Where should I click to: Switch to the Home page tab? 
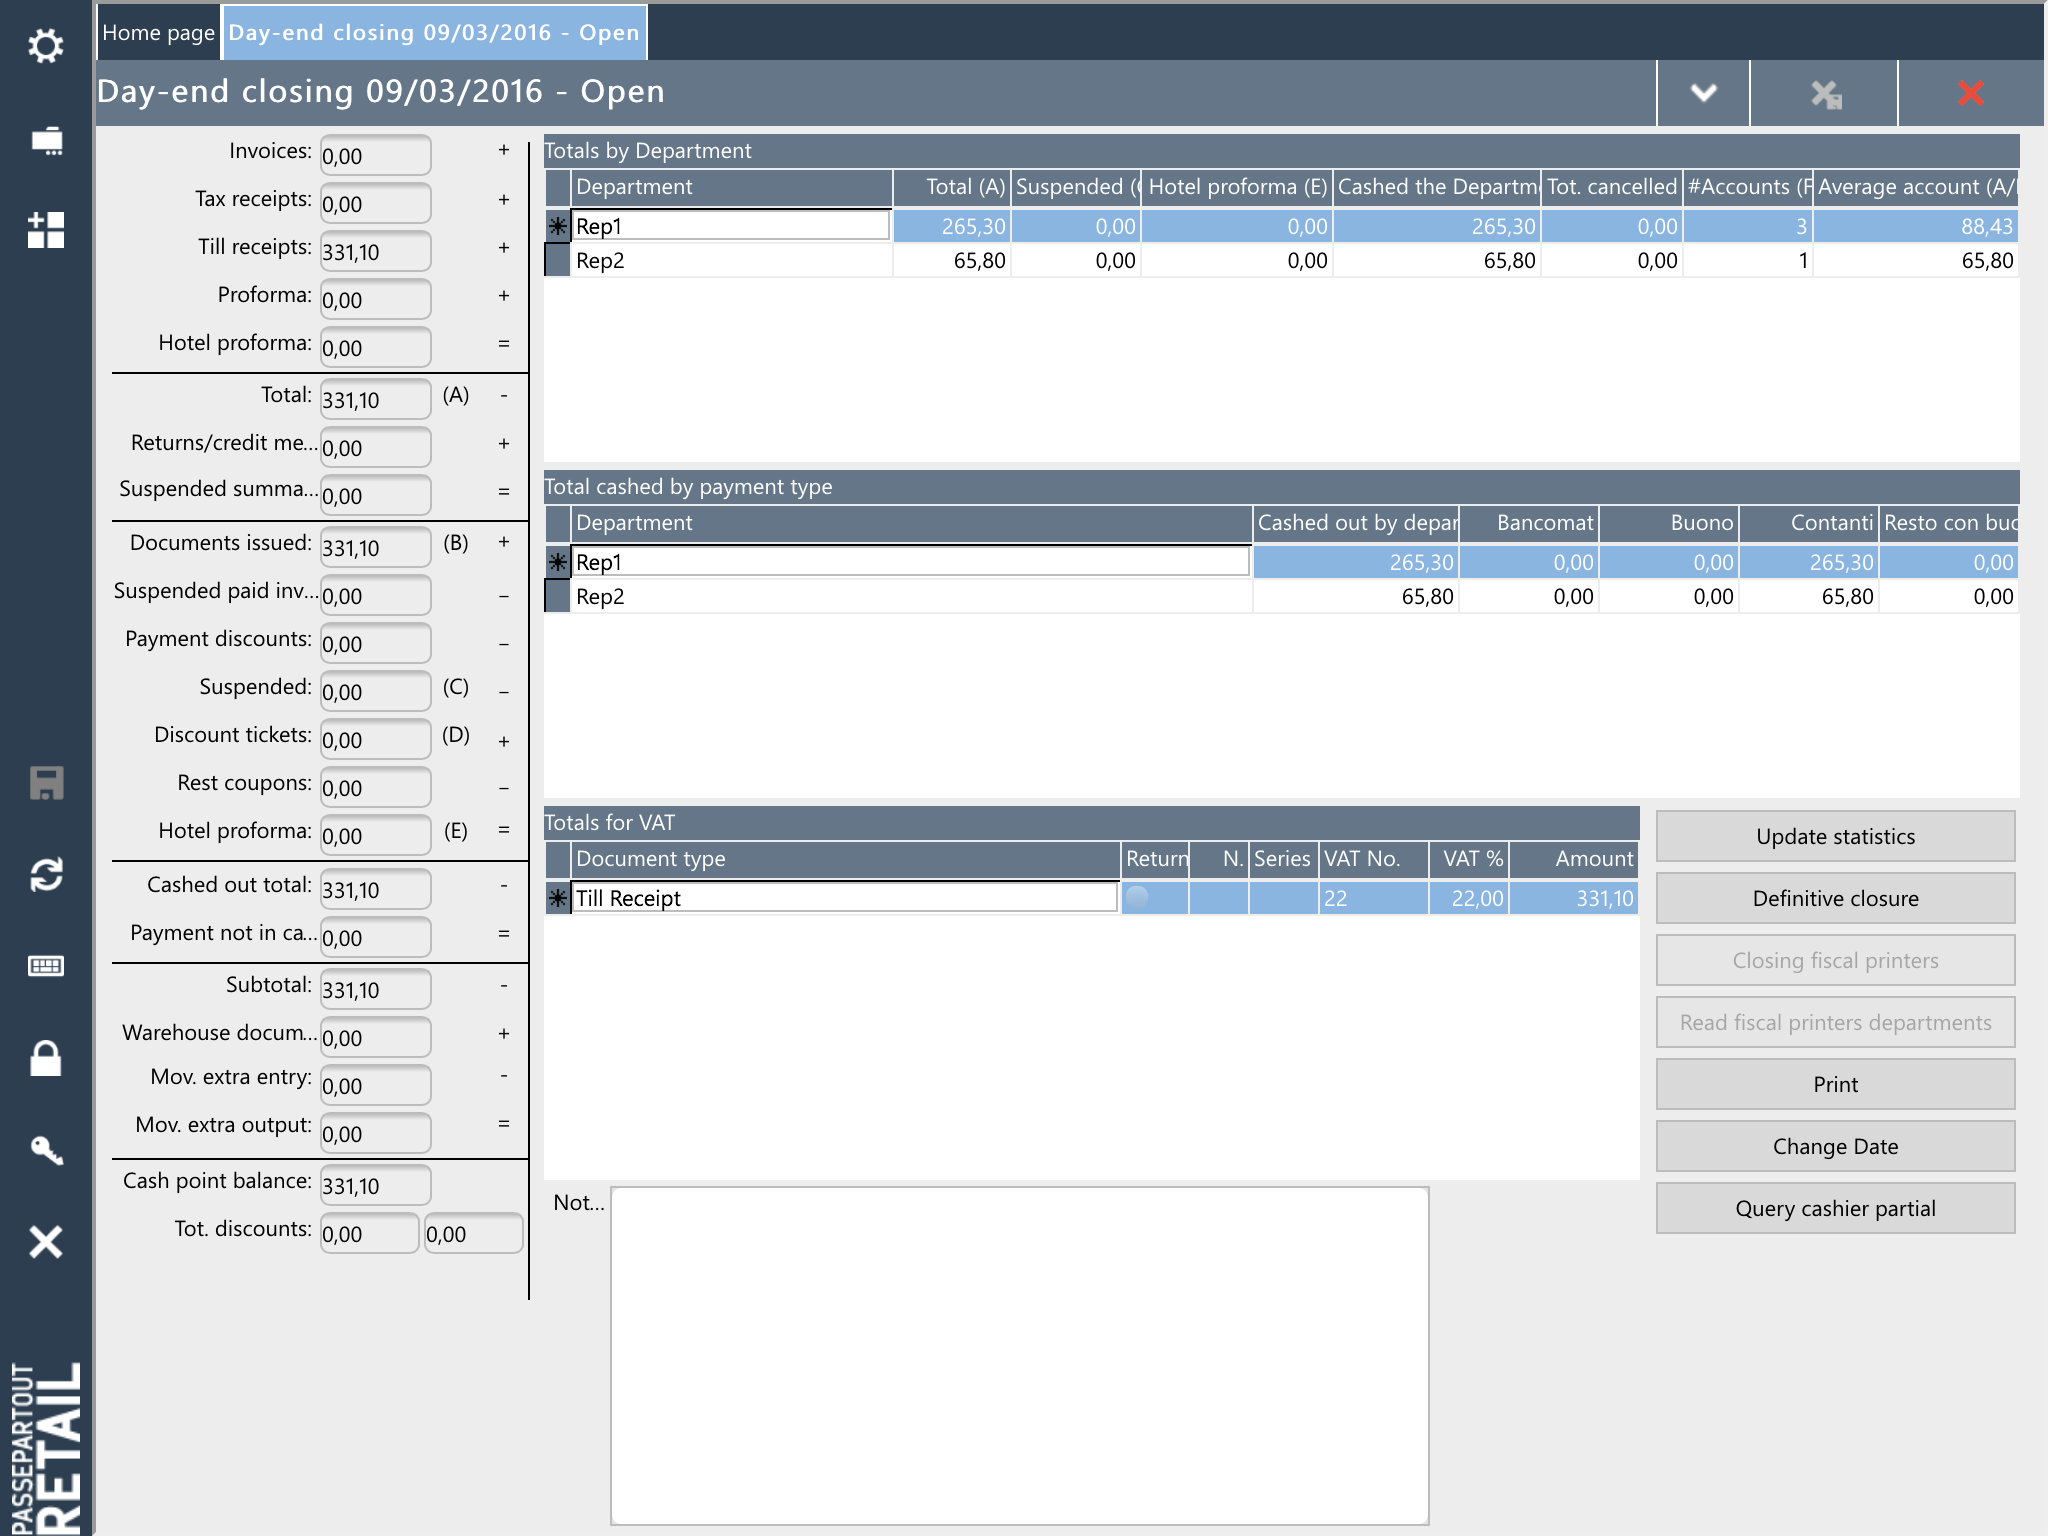[159, 33]
